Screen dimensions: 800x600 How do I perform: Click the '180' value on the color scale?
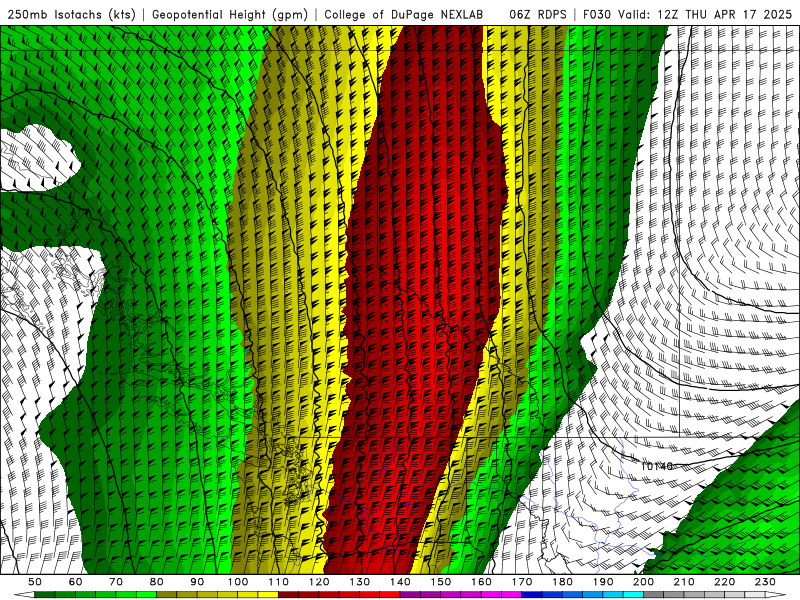[x=562, y=582]
